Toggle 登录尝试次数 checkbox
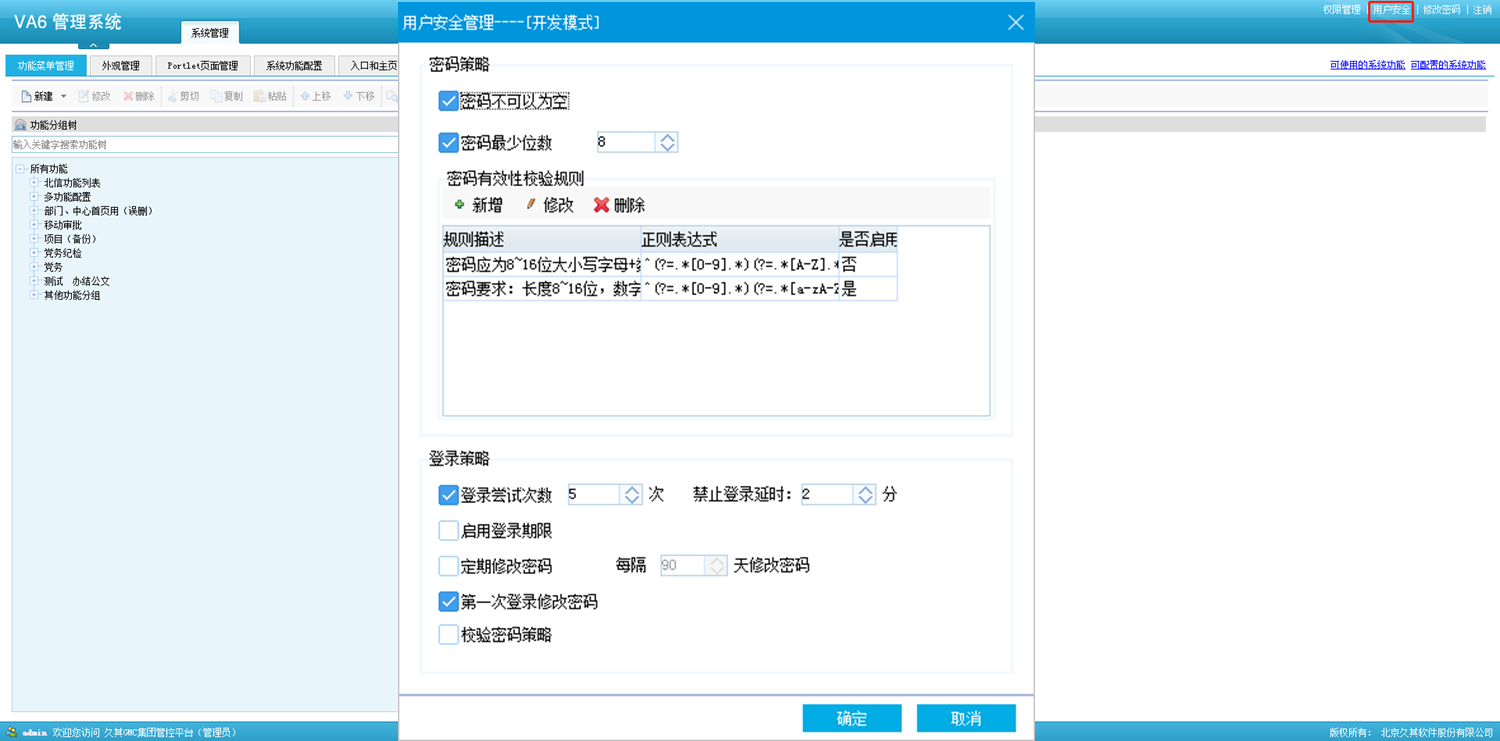 448,495
